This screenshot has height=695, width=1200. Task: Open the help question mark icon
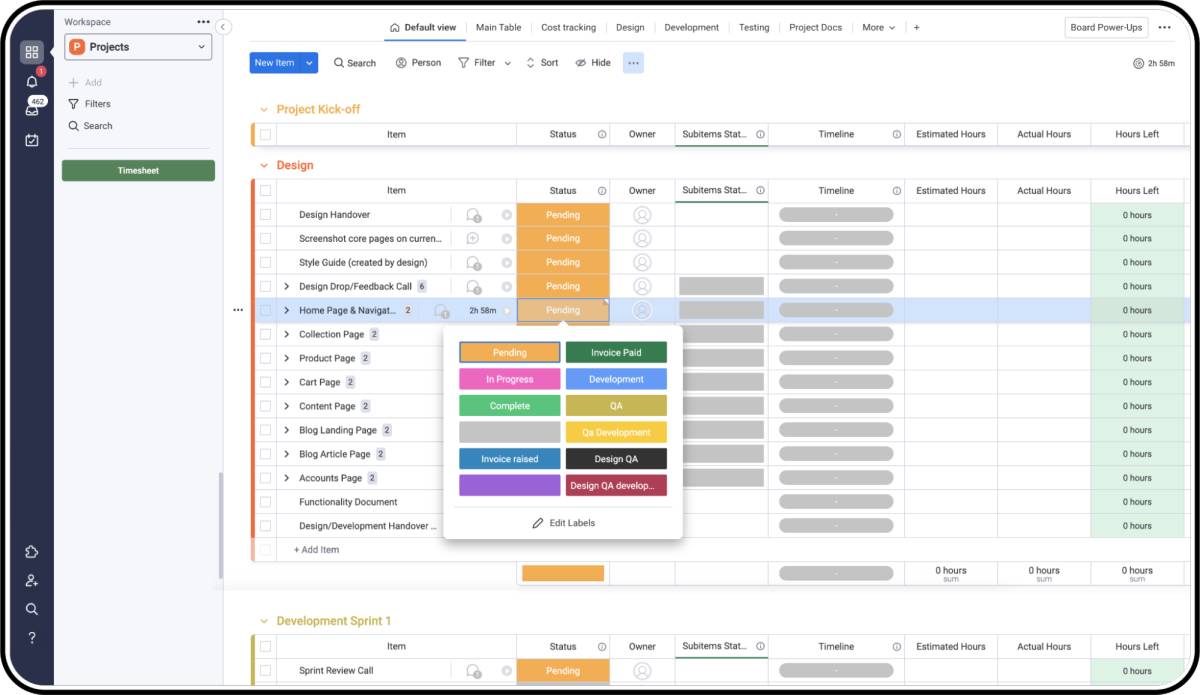tap(32, 637)
